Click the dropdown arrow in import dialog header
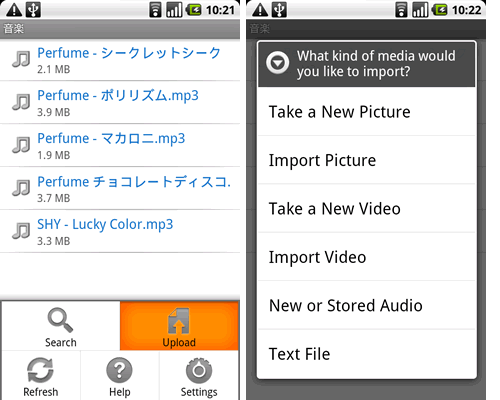Screen dimensions: 500x400 pyautogui.click(x=277, y=63)
